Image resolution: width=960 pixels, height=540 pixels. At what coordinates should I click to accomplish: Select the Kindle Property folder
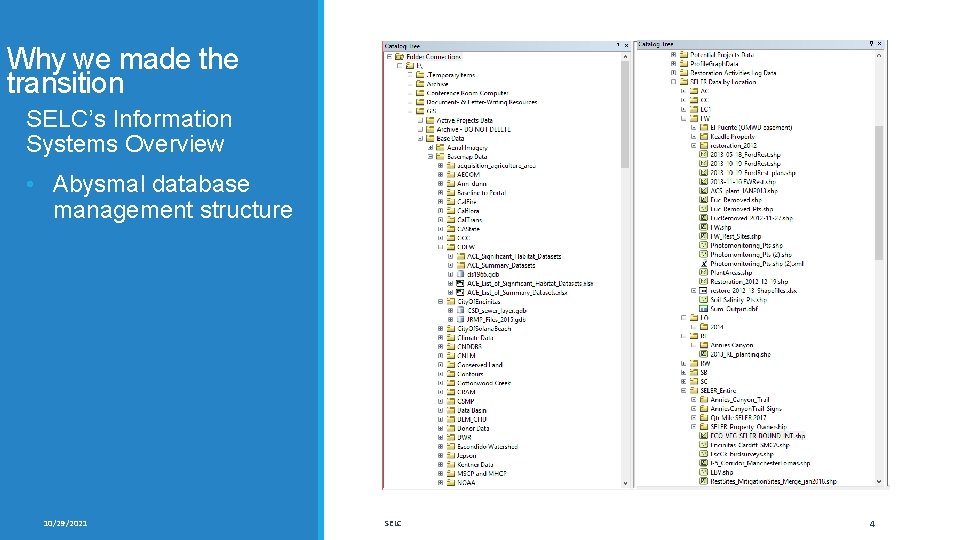(x=732, y=137)
